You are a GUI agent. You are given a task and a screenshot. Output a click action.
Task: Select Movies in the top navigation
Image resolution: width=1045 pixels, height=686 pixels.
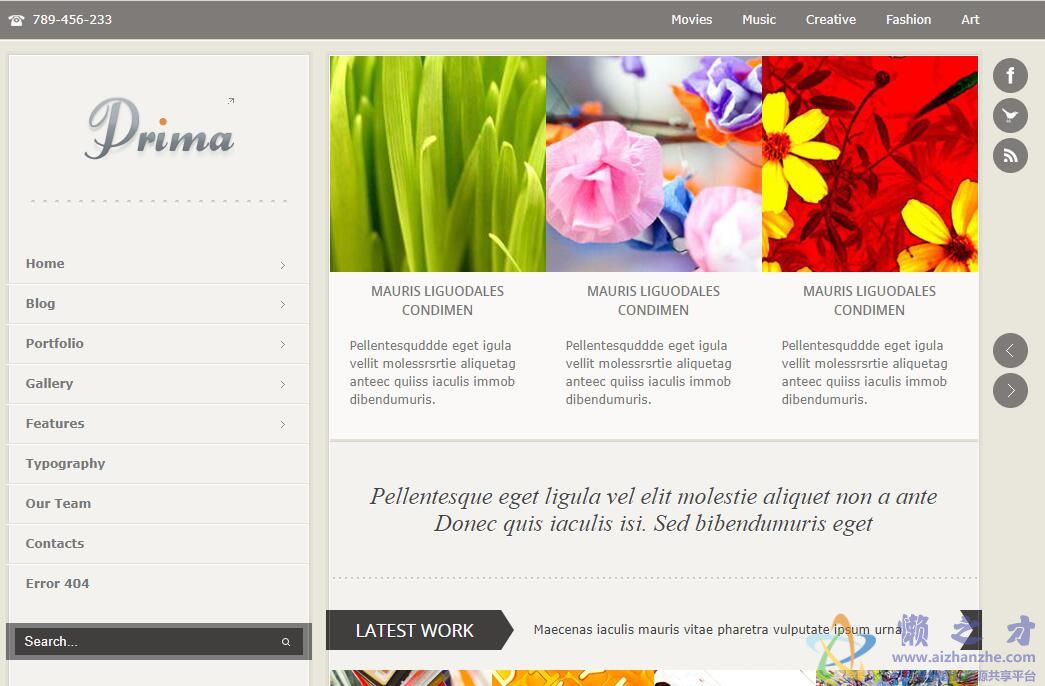click(691, 20)
